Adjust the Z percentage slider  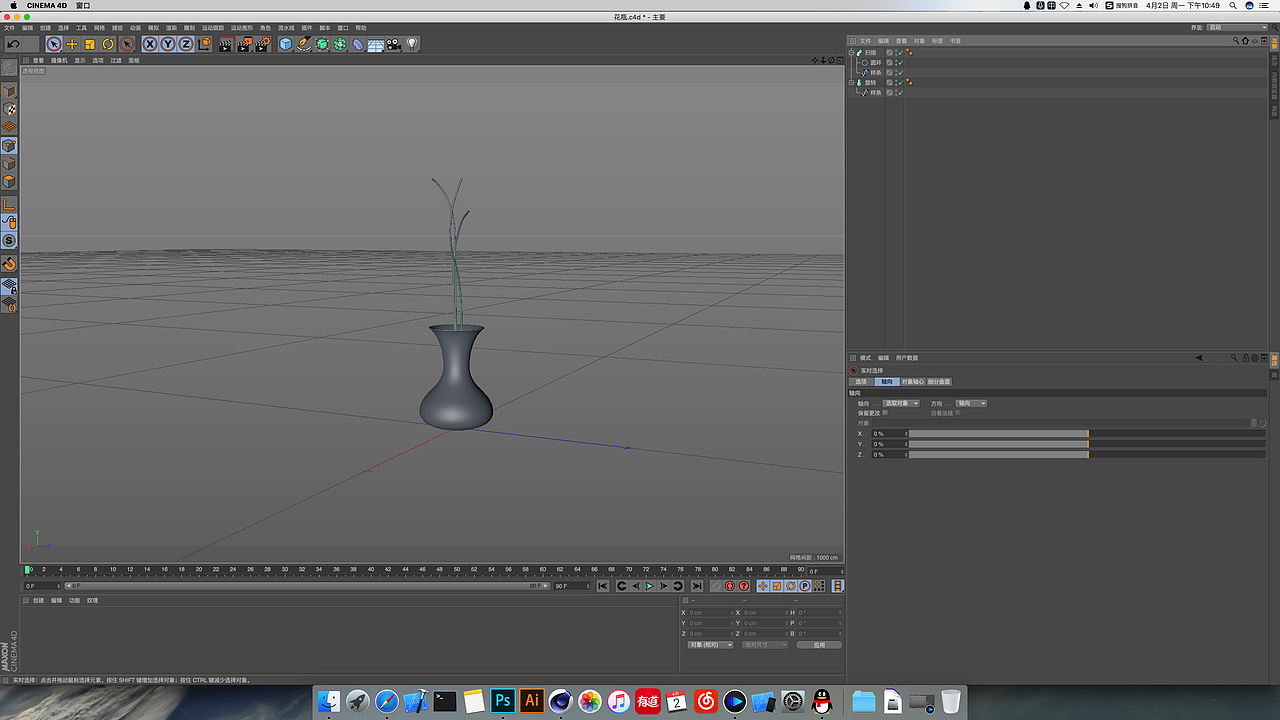pos(1087,455)
